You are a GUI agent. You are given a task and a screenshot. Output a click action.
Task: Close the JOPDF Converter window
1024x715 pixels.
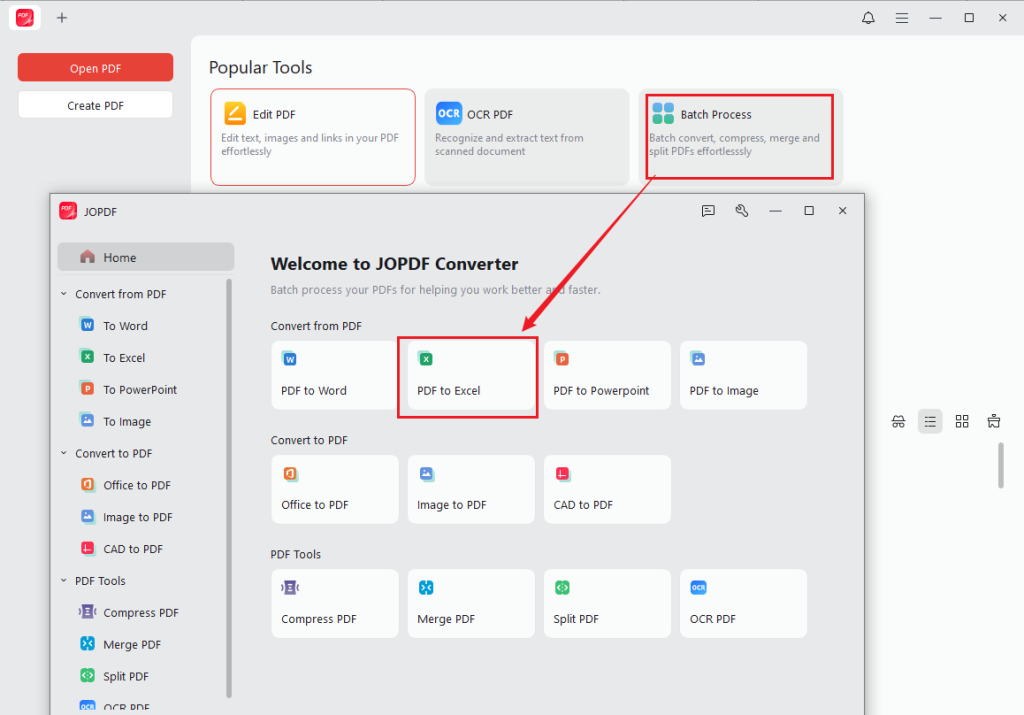coord(842,210)
